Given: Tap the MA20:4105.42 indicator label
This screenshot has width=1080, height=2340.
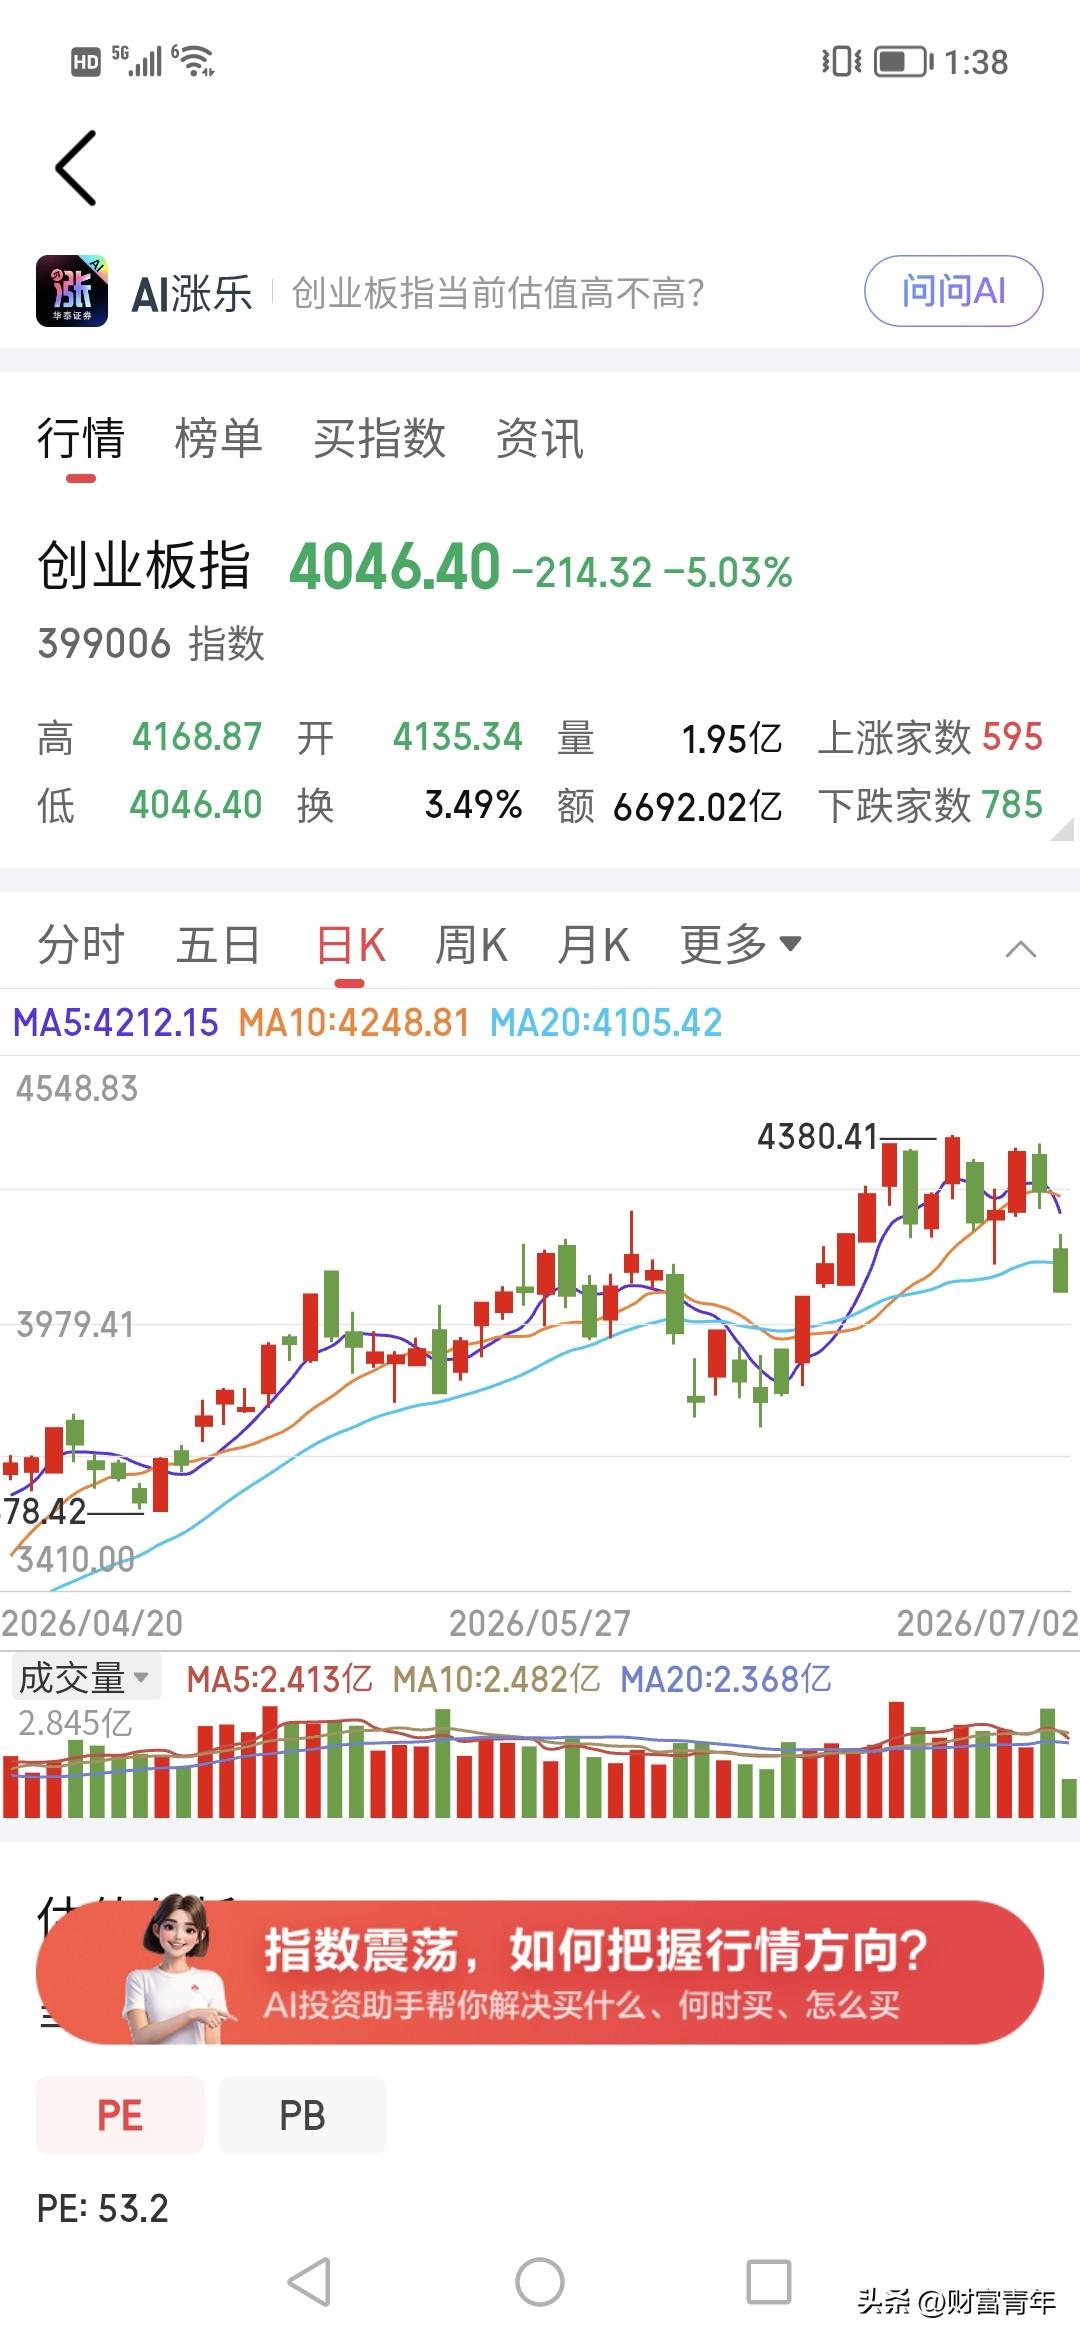Looking at the screenshot, I should 606,1022.
